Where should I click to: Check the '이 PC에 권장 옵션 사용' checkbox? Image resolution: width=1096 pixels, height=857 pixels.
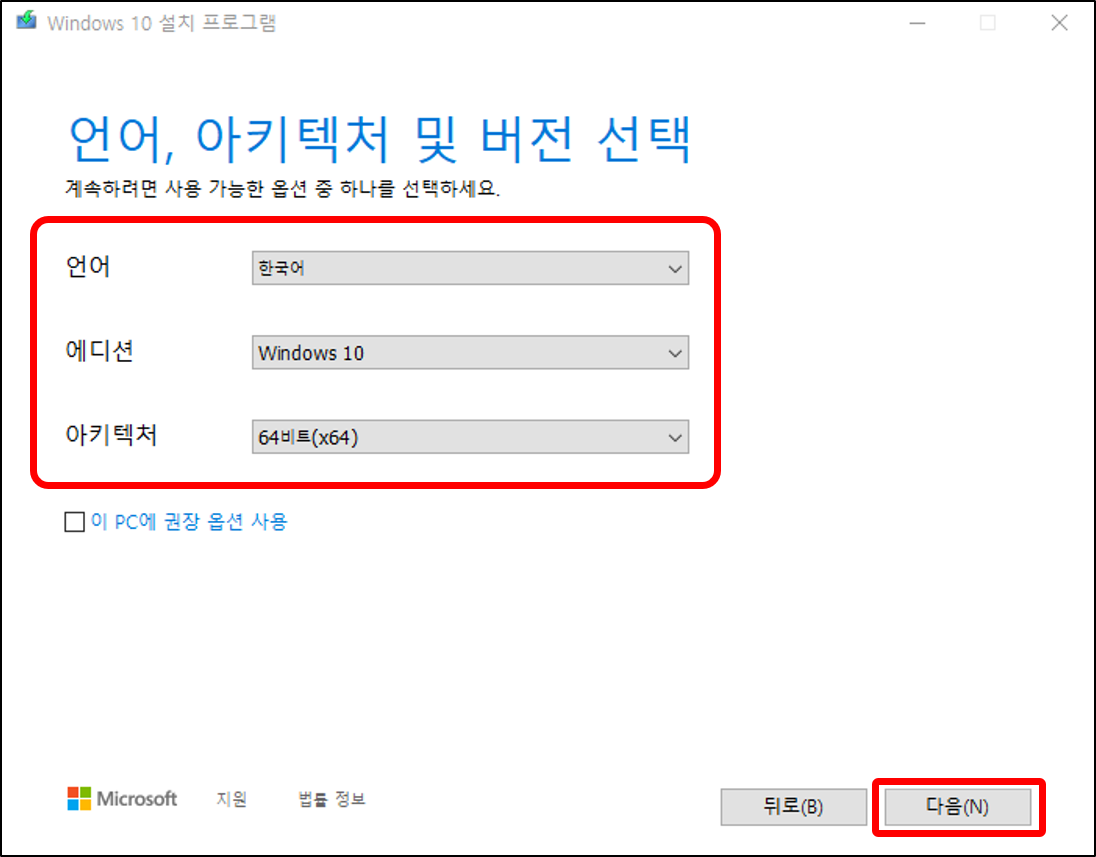(x=74, y=521)
